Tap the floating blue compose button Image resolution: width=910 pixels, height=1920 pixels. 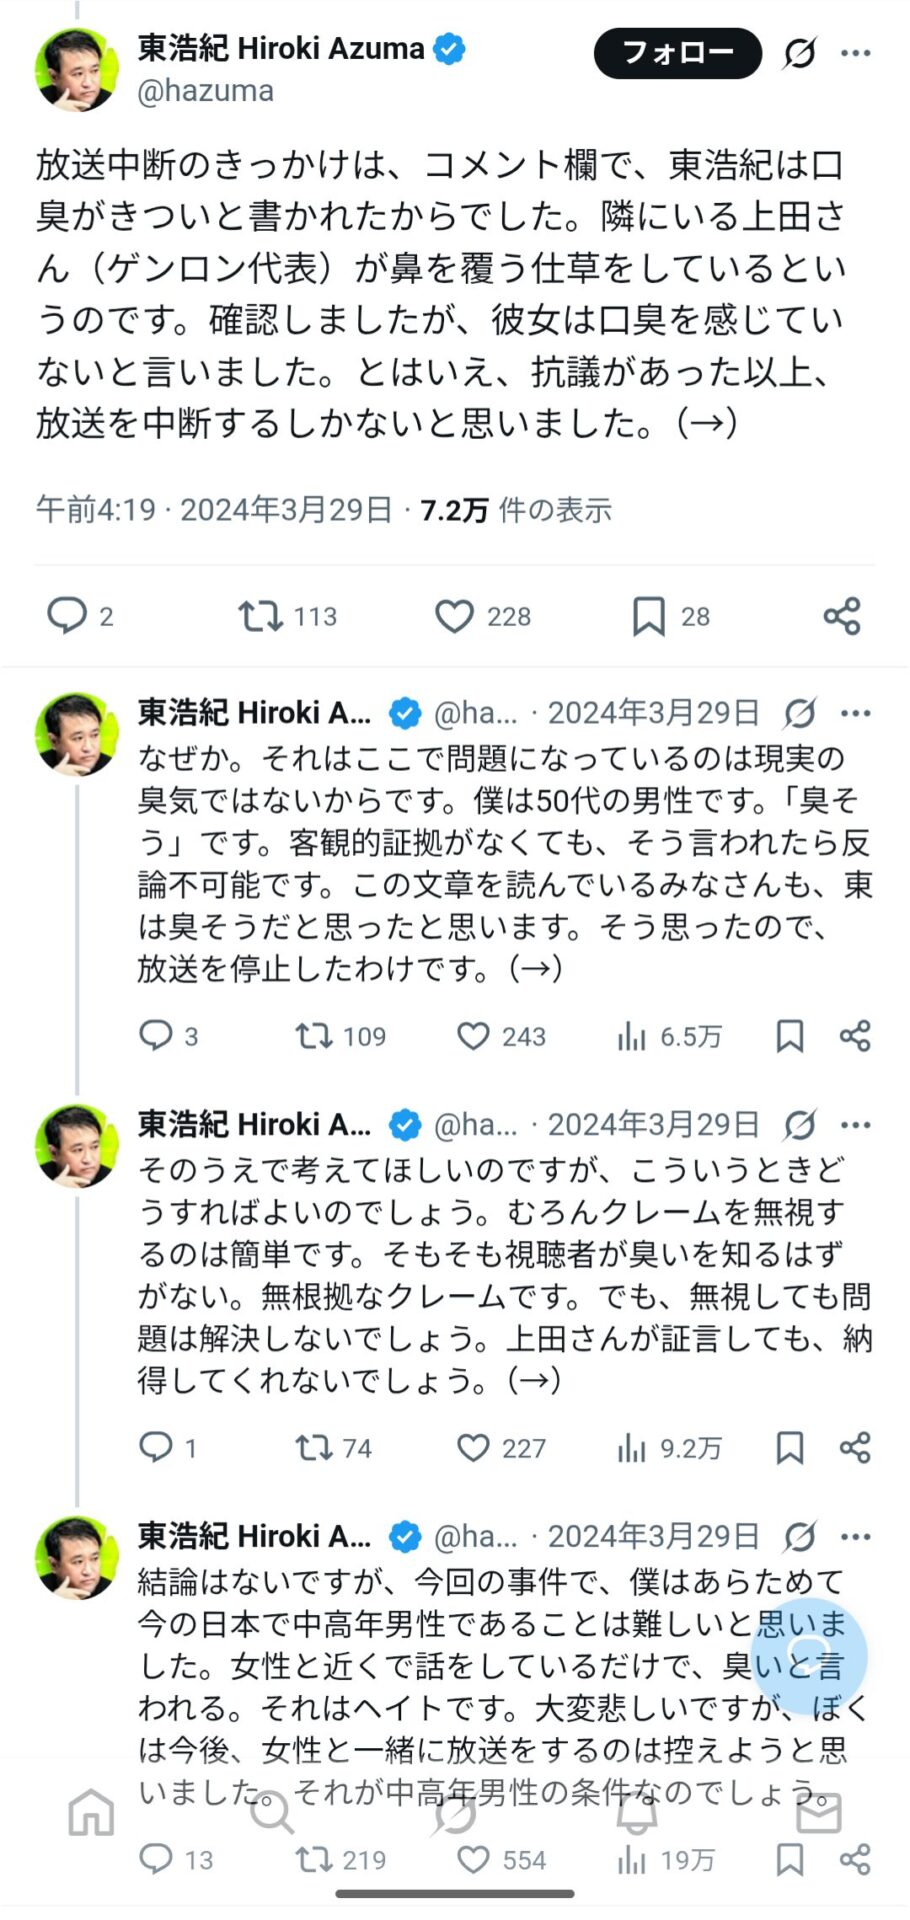point(809,1655)
